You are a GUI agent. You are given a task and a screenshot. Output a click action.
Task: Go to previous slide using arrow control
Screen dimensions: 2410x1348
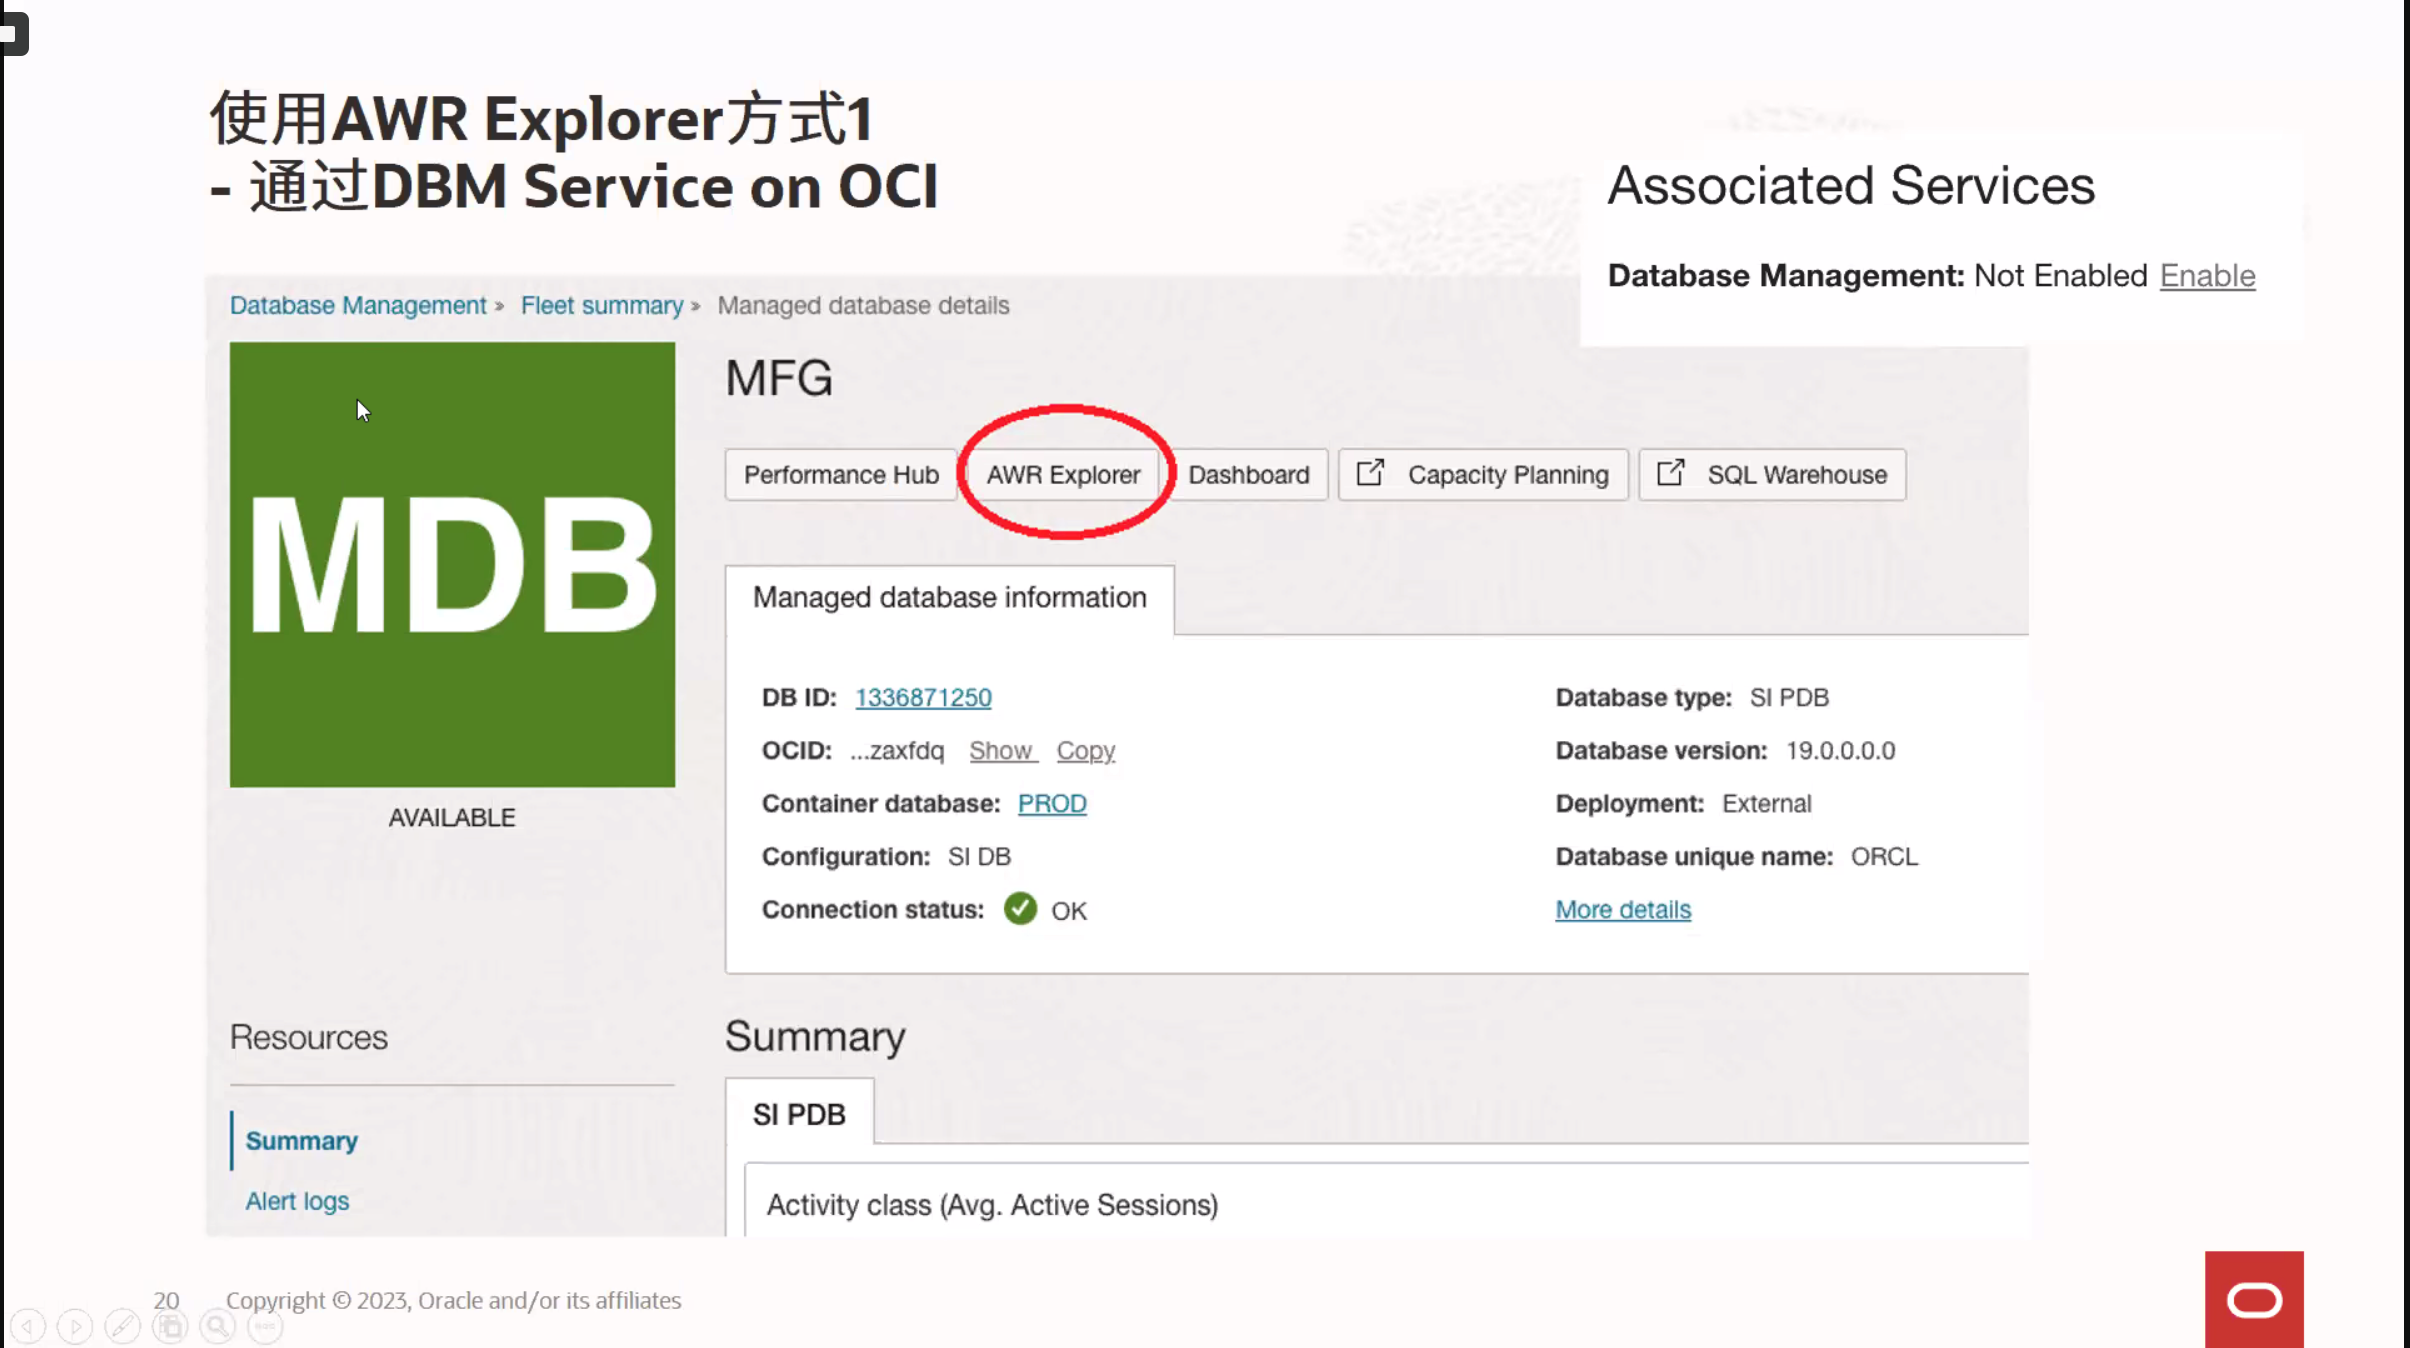tap(28, 1327)
